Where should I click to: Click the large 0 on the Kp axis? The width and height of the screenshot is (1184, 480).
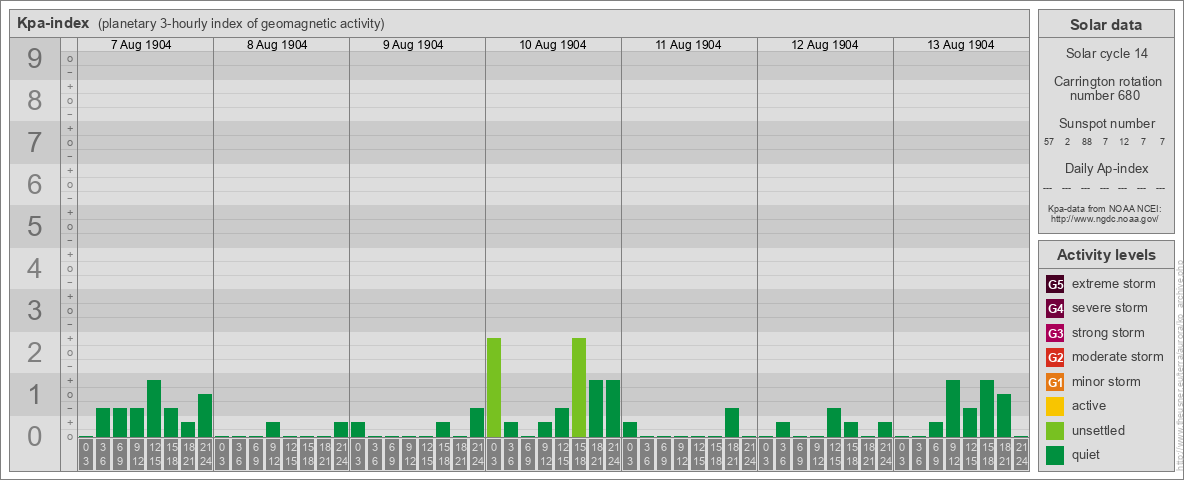point(35,436)
